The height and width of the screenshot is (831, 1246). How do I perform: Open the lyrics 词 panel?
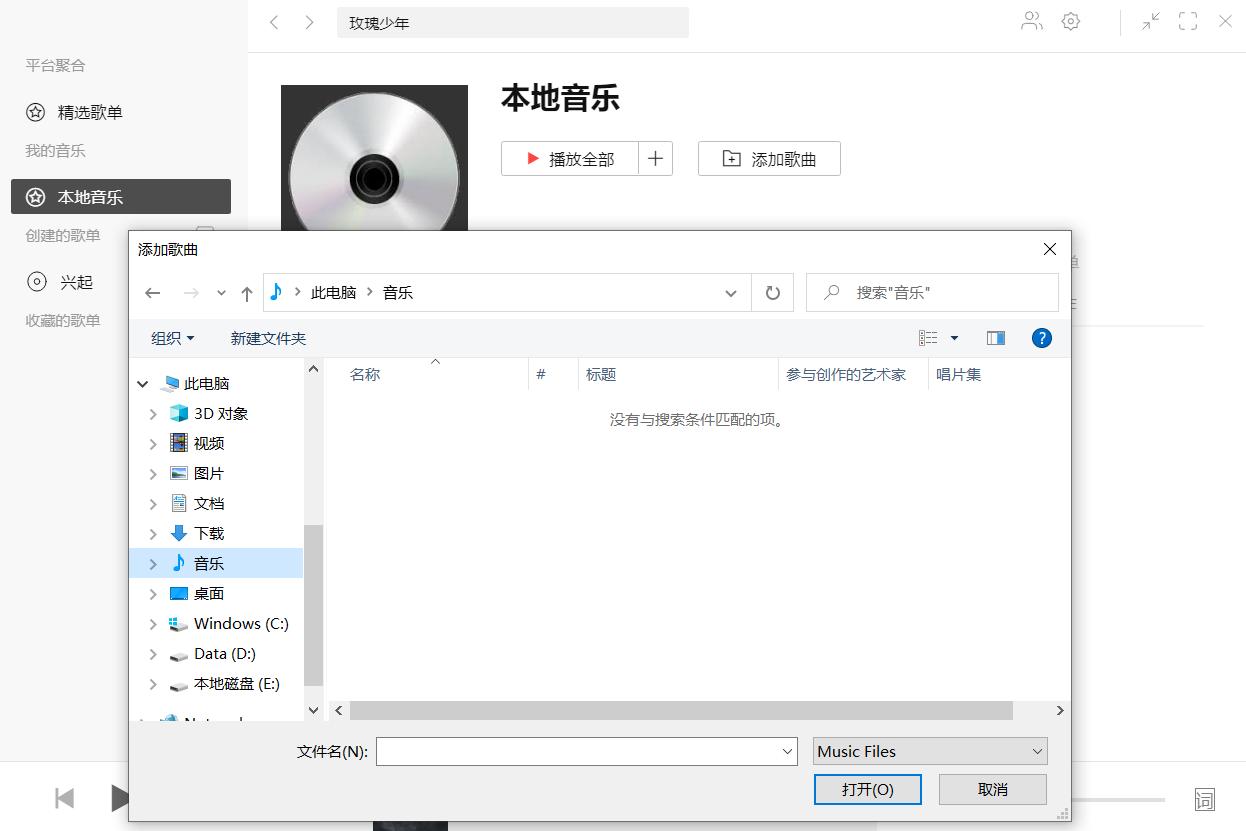(x=1204, y=798)
